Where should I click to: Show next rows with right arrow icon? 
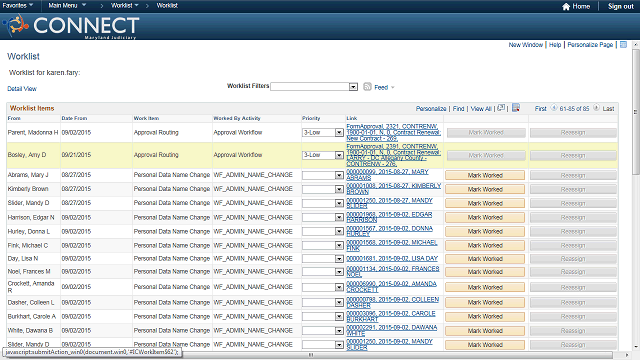[x=596, y=108]
